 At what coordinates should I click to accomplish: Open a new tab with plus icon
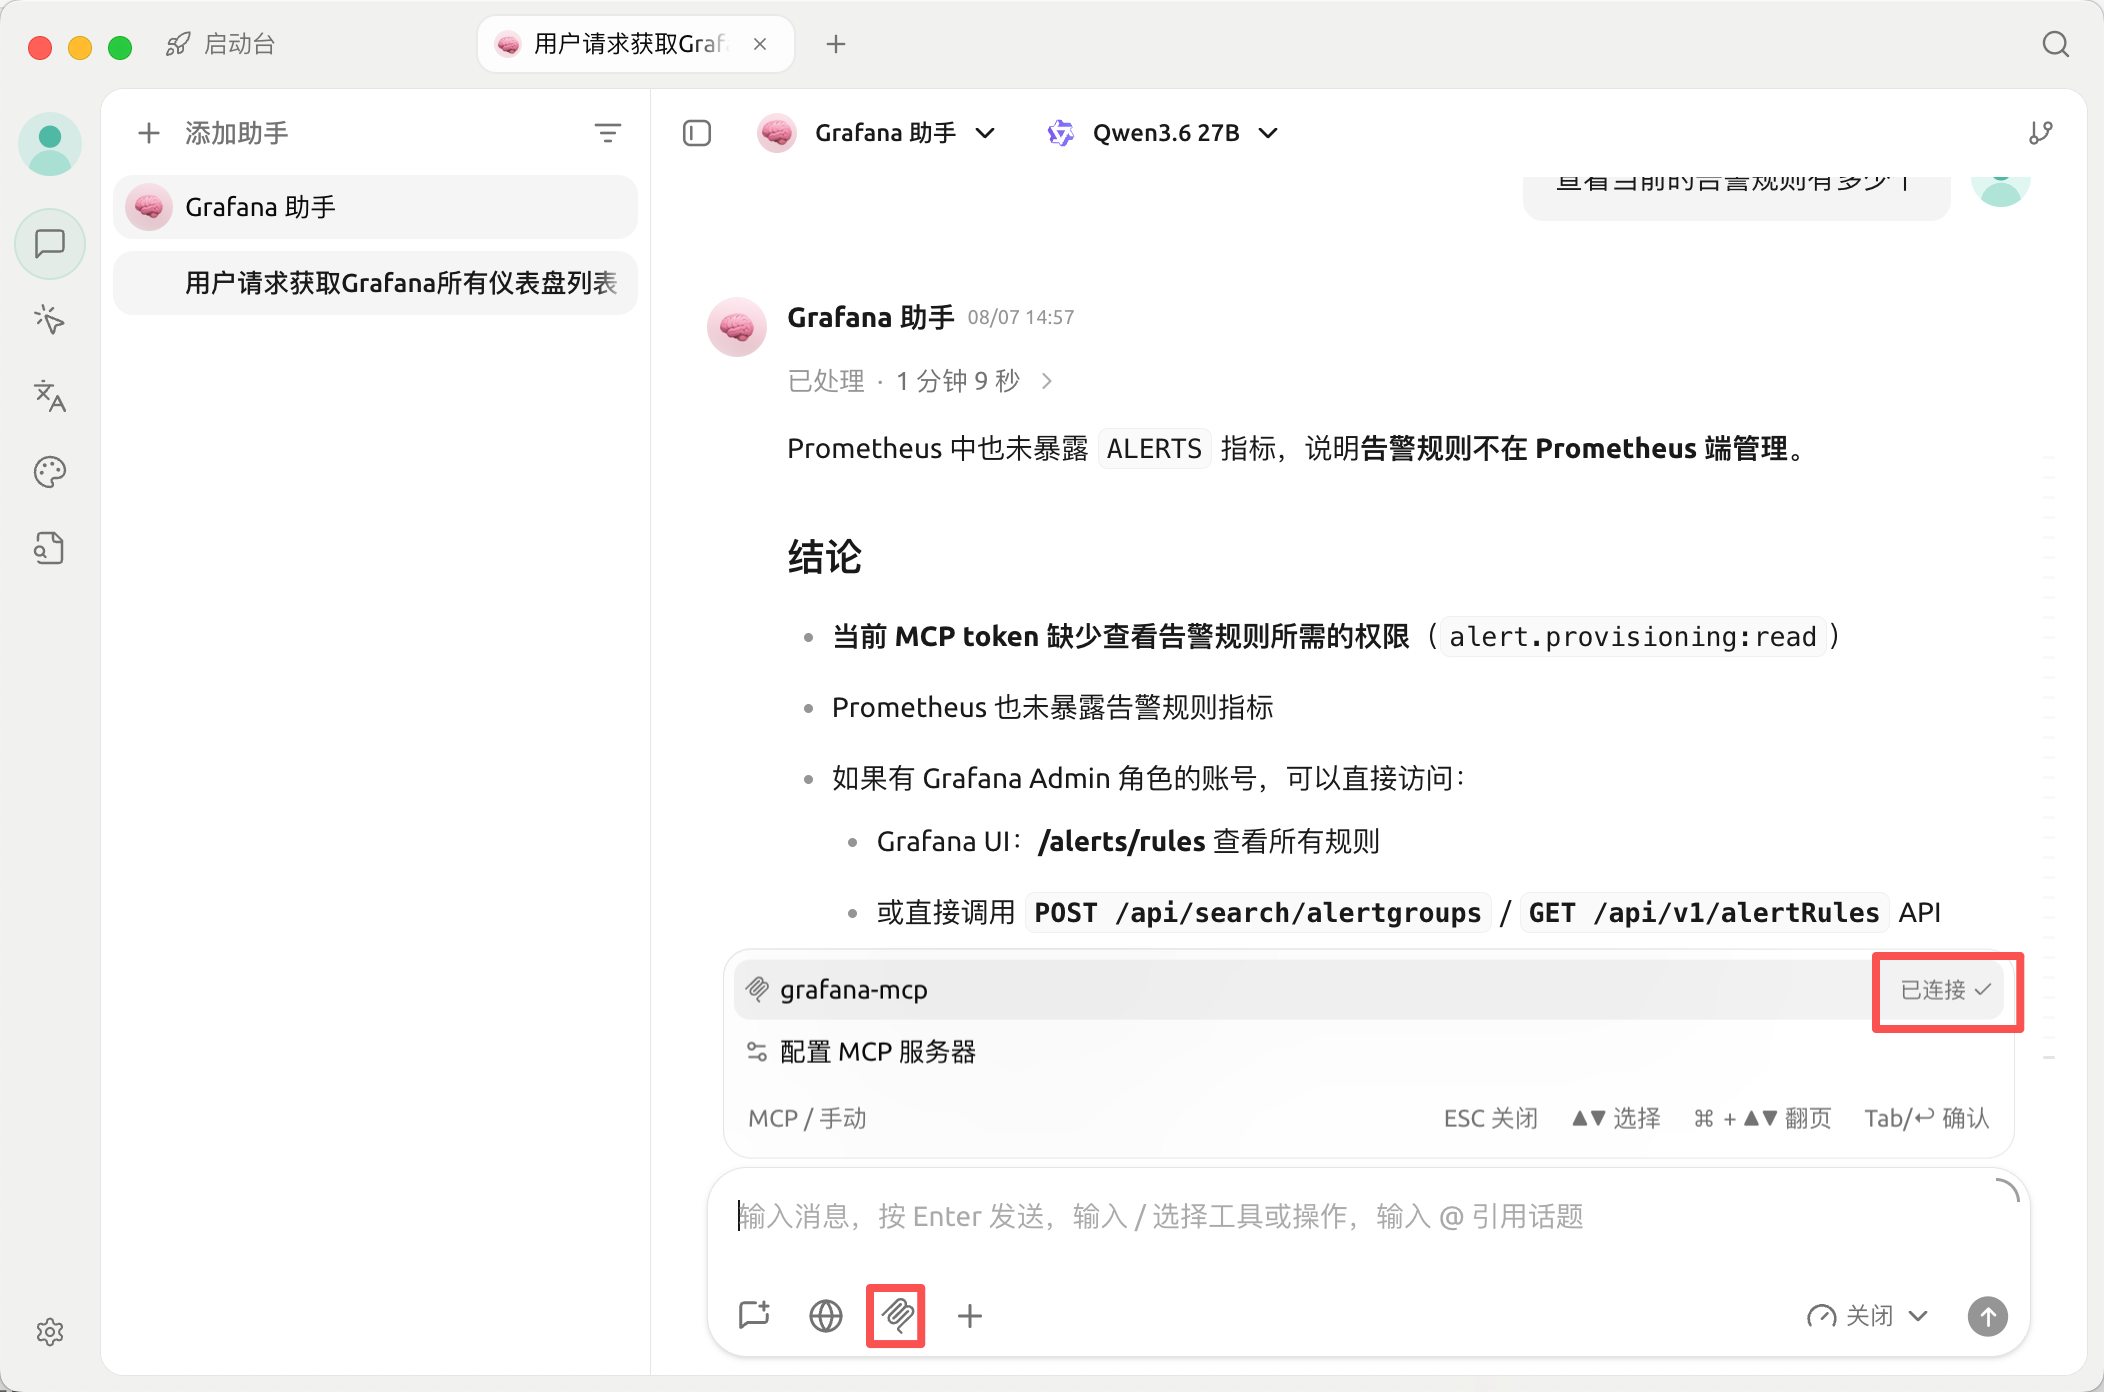836,44
